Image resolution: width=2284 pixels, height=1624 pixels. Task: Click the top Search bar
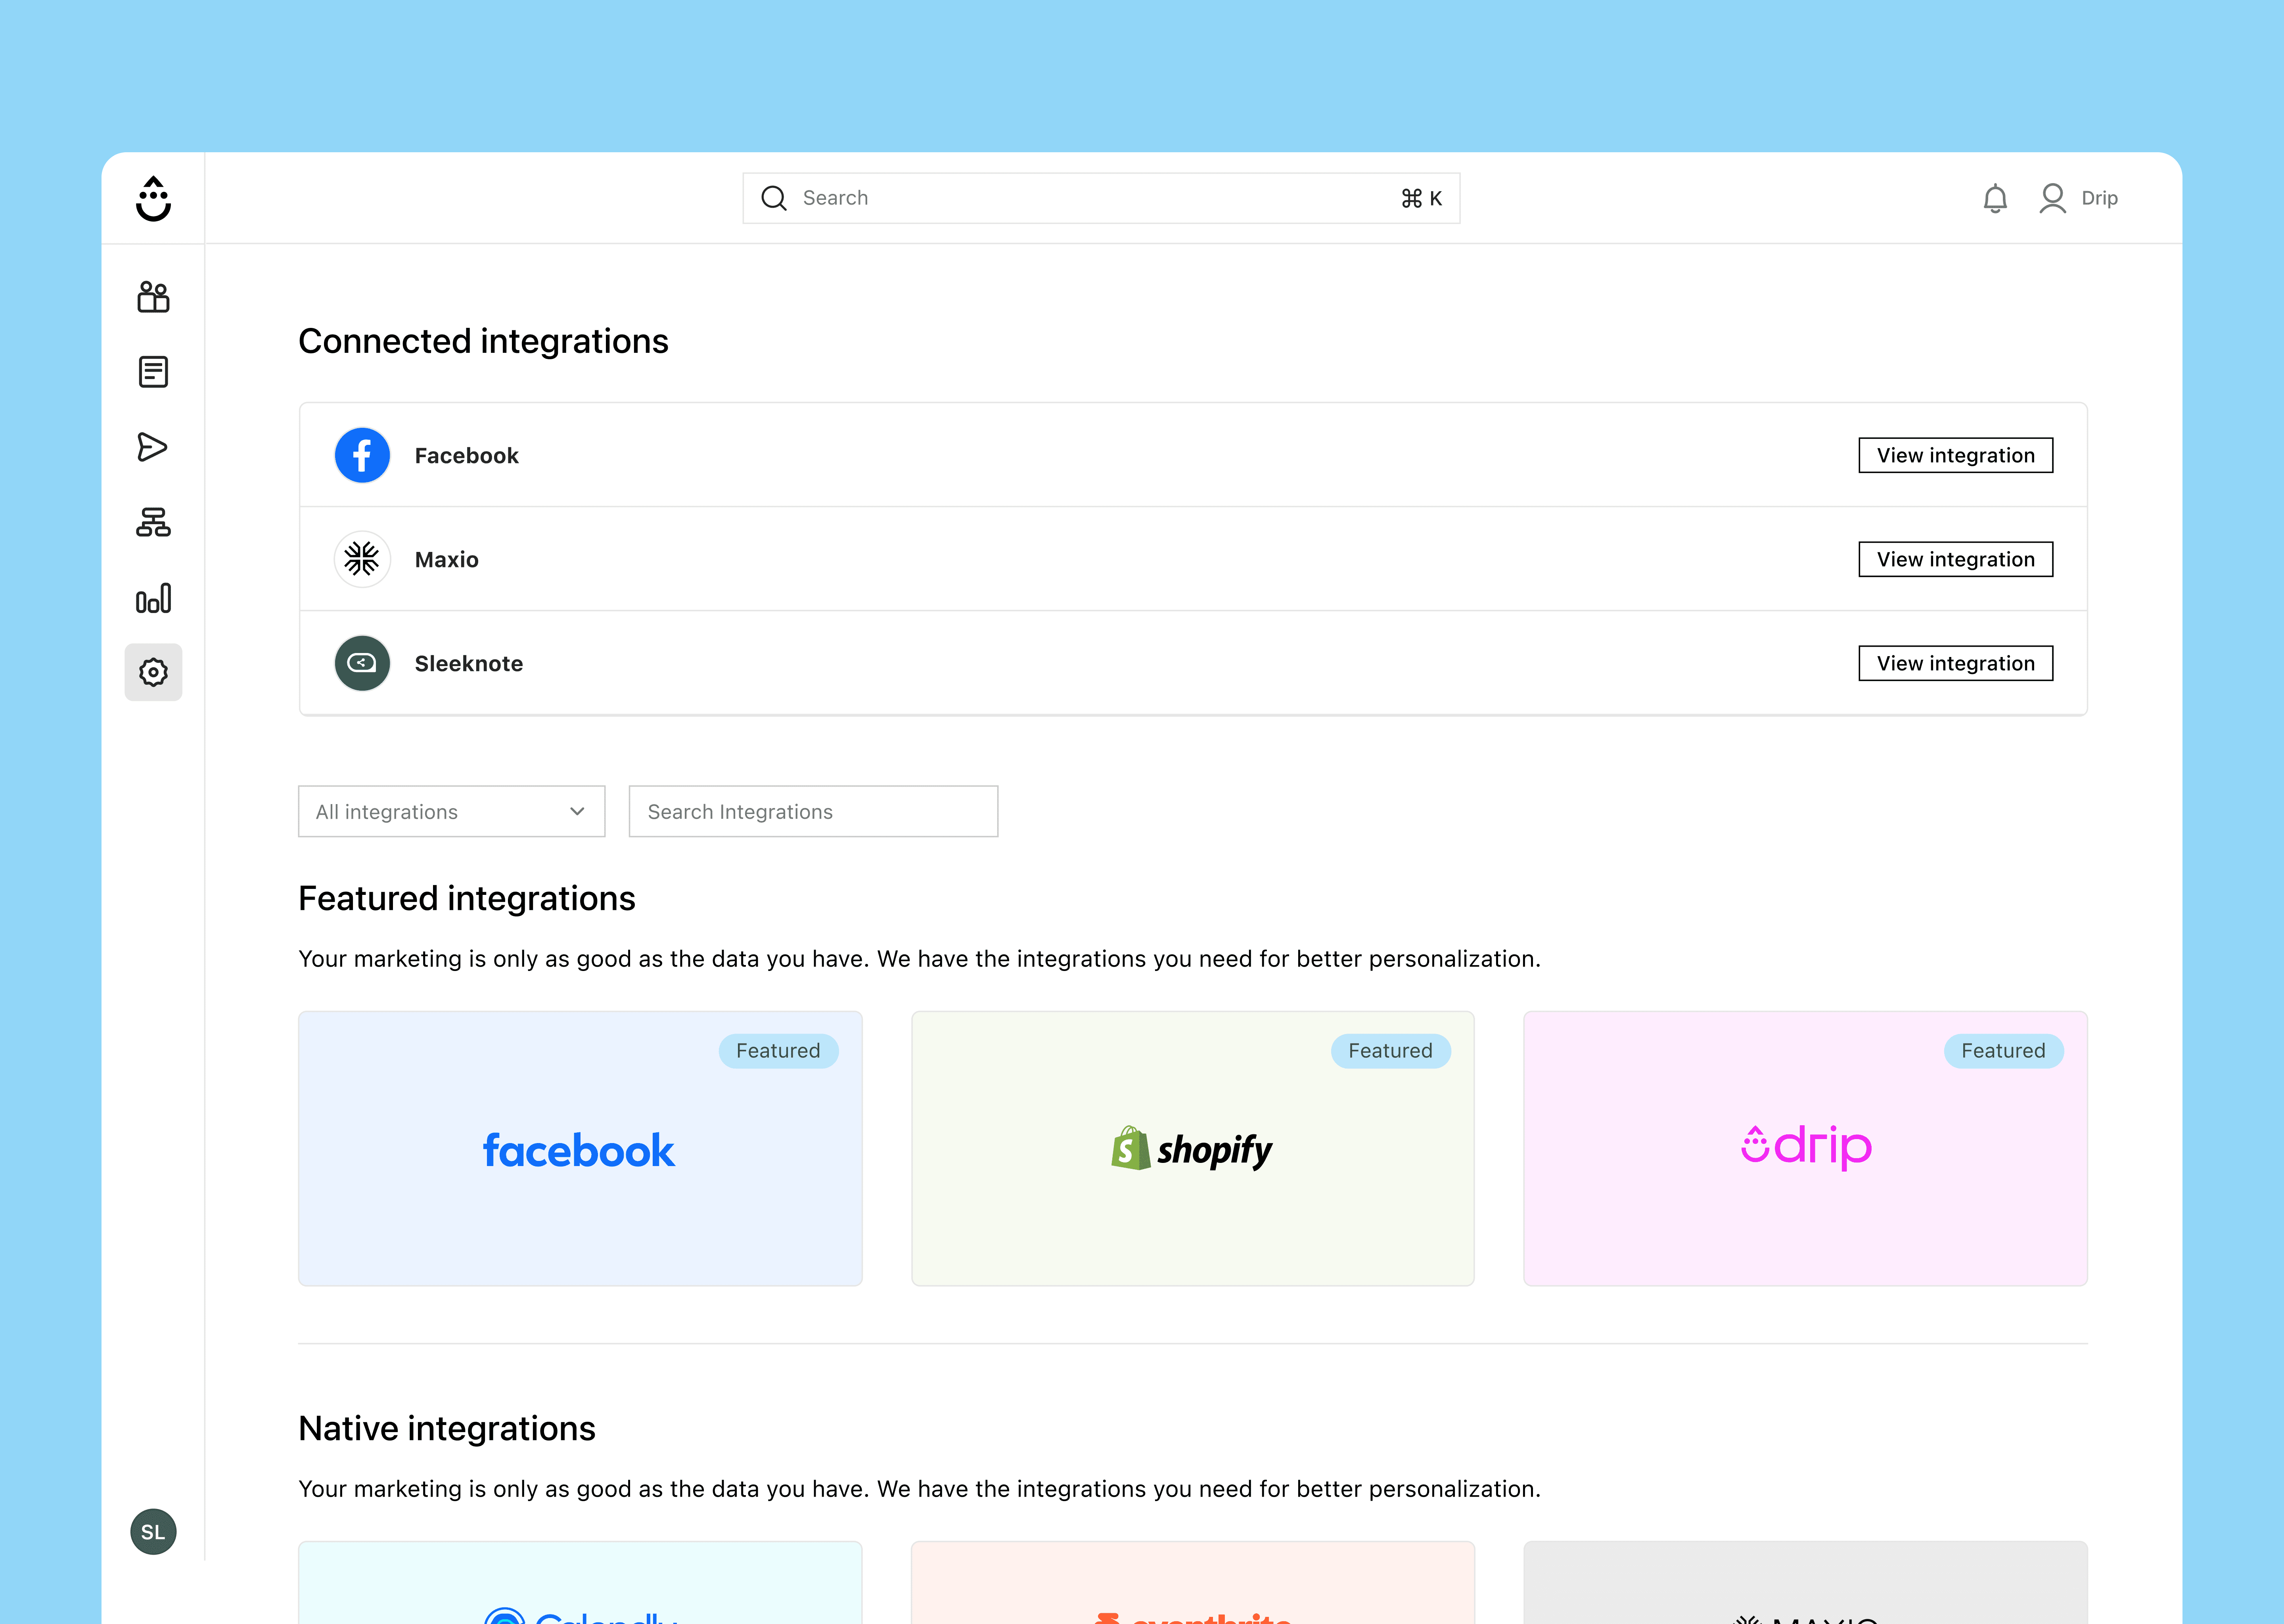(1100, 198)
